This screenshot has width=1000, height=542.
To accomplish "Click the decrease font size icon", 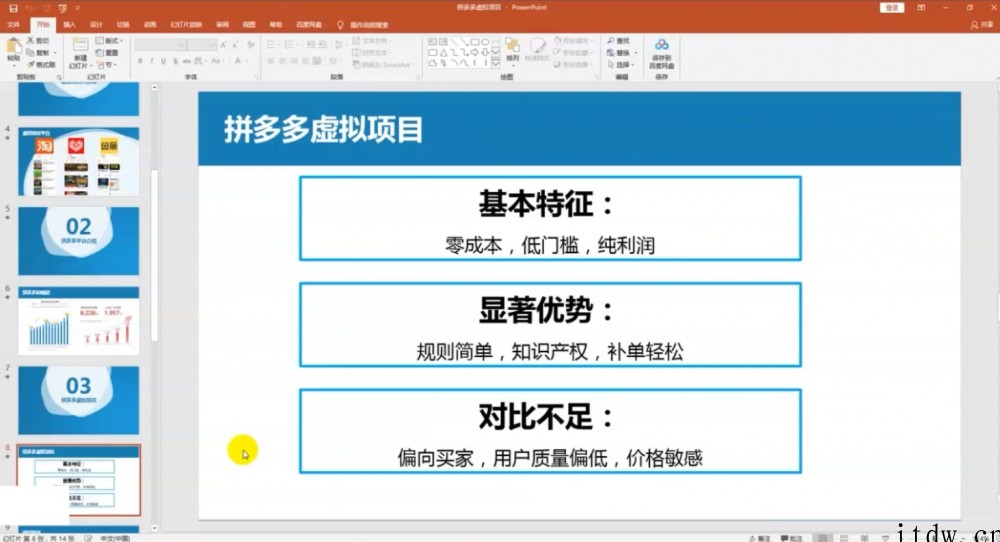I will tap(235, 45).
